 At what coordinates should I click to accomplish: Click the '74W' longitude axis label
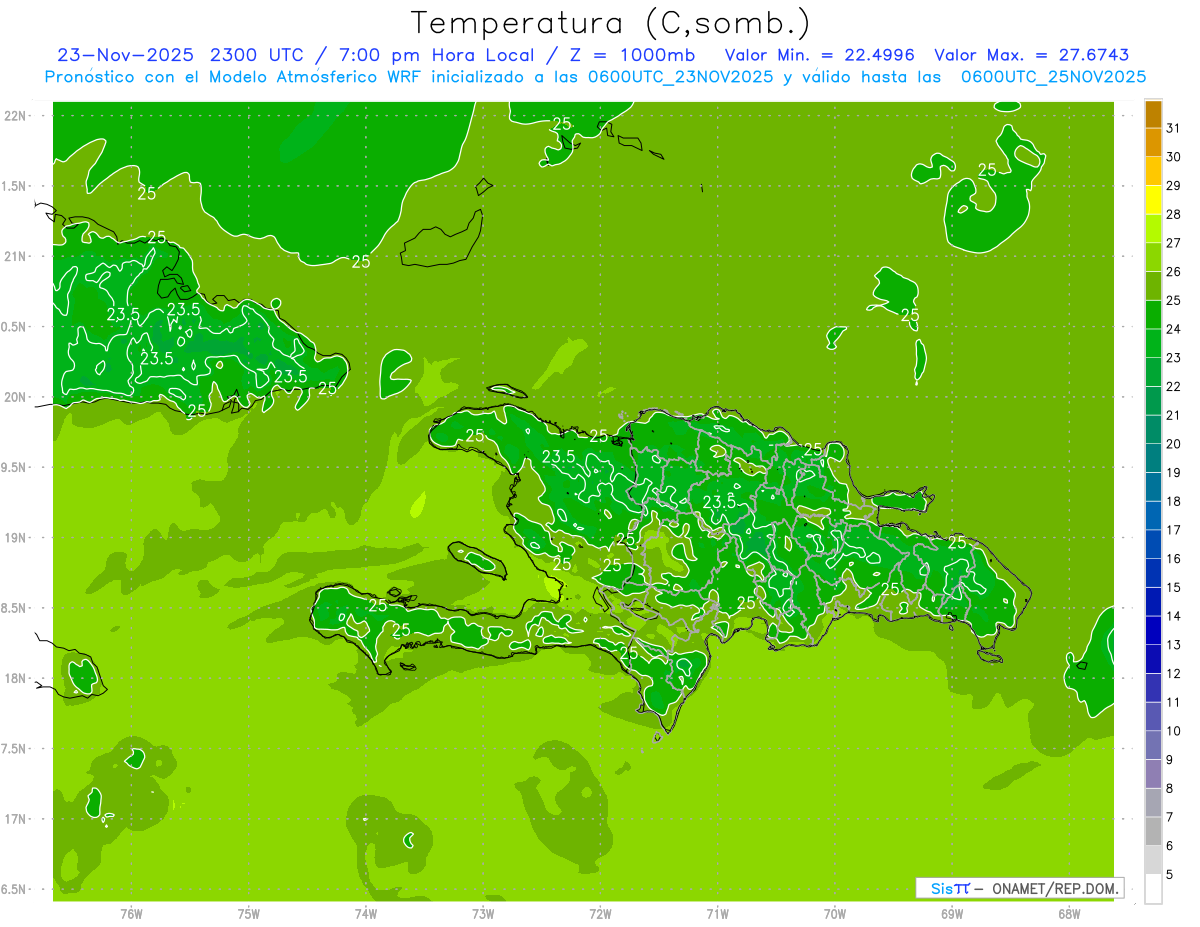[366, 913]
